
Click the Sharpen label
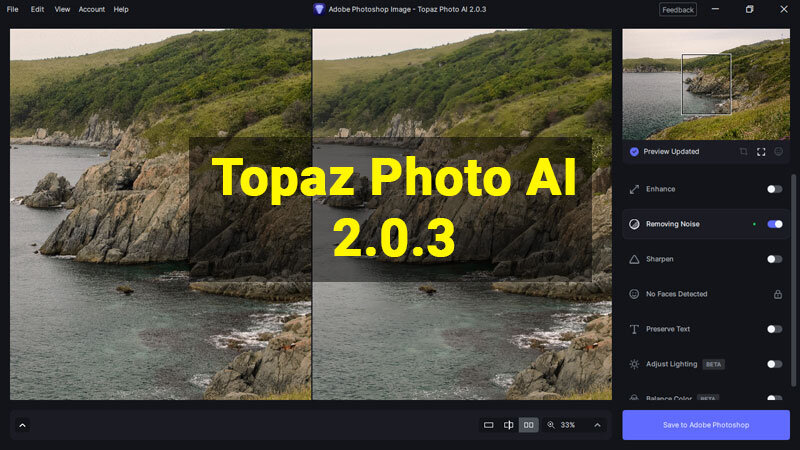click(660, 259)
